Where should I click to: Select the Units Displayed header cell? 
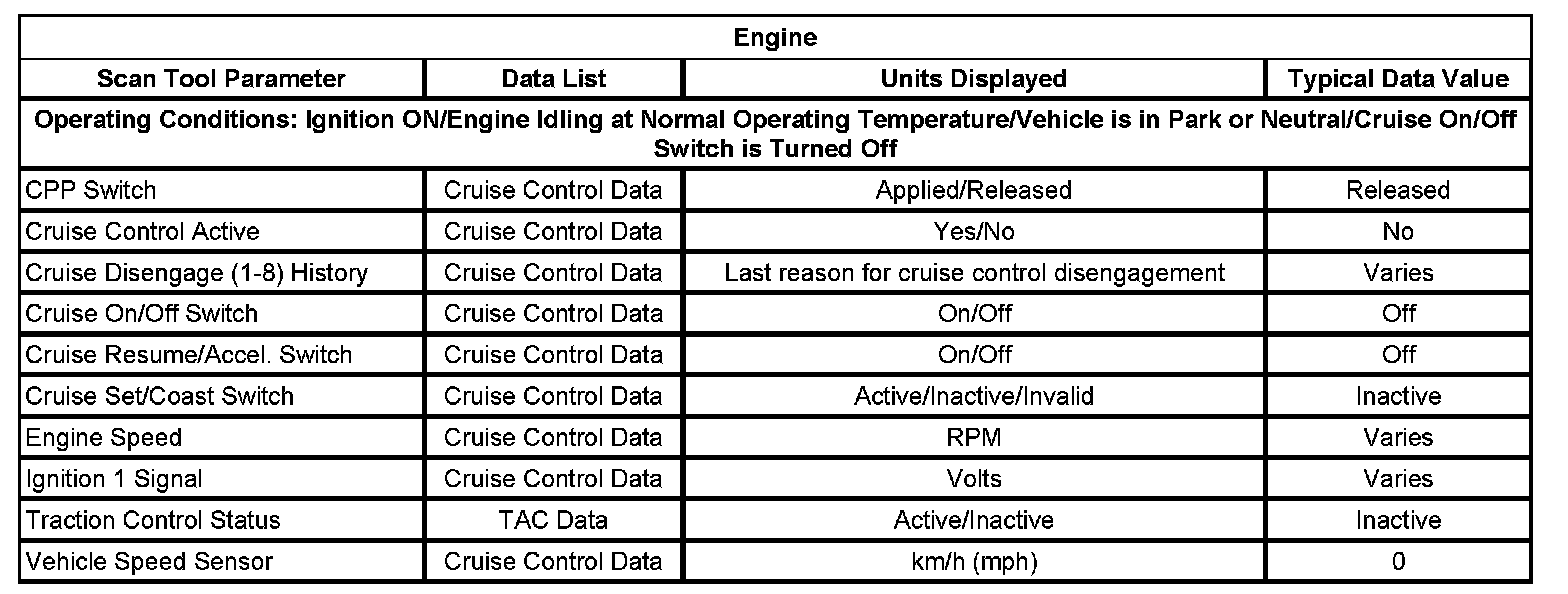click(973, 79)
